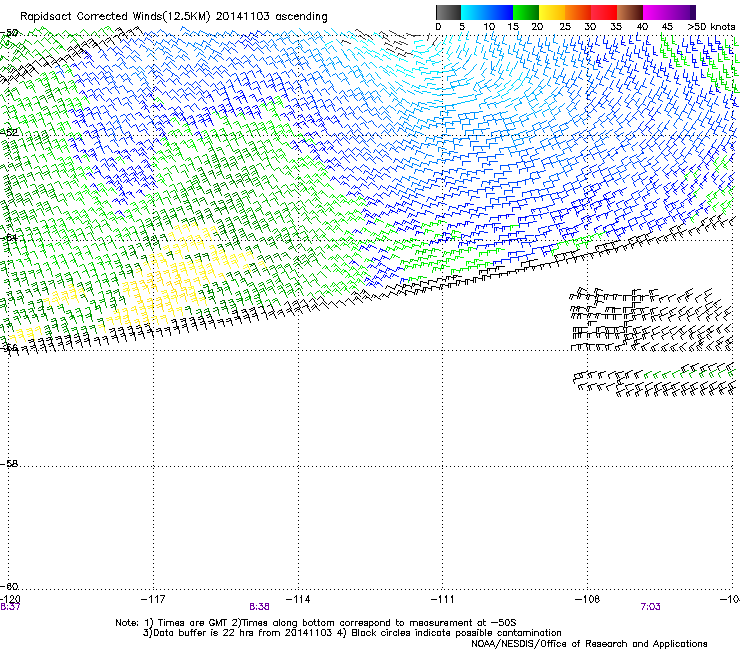Click the '30' legend scale label
This screenshot has width=740, height=650.
click(x=590, y=27)
